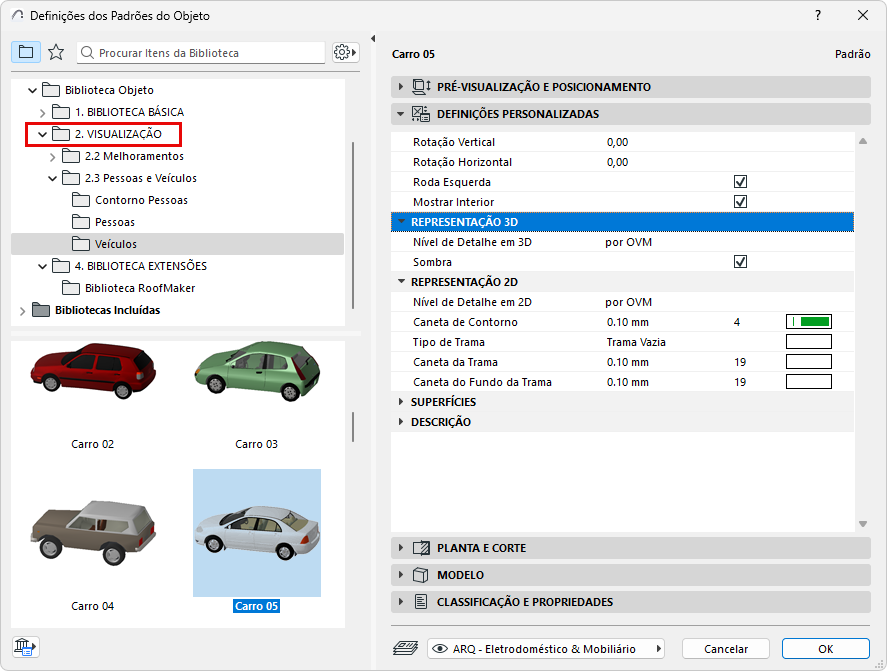887x671 pixels.
Task: Expand Pré-Visualização e Posicionamento panel
Action: pos(402,87)
